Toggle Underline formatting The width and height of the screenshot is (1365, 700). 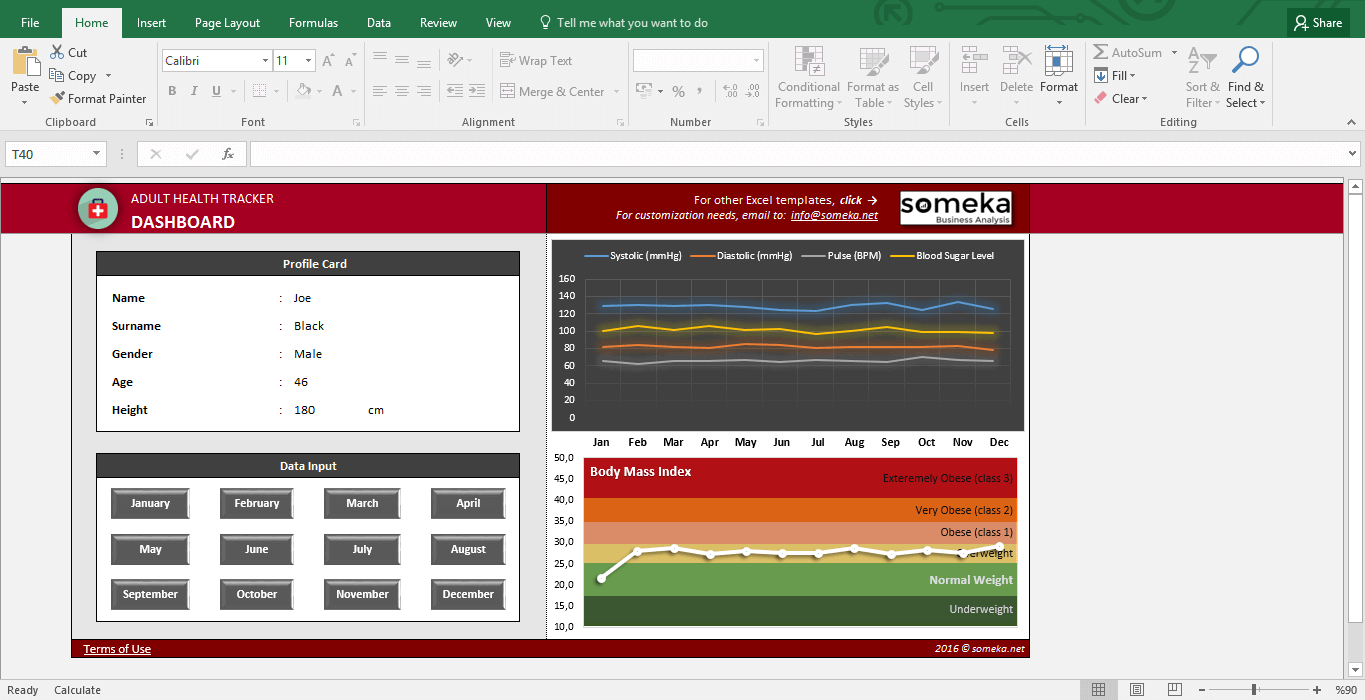coord(216,91)
